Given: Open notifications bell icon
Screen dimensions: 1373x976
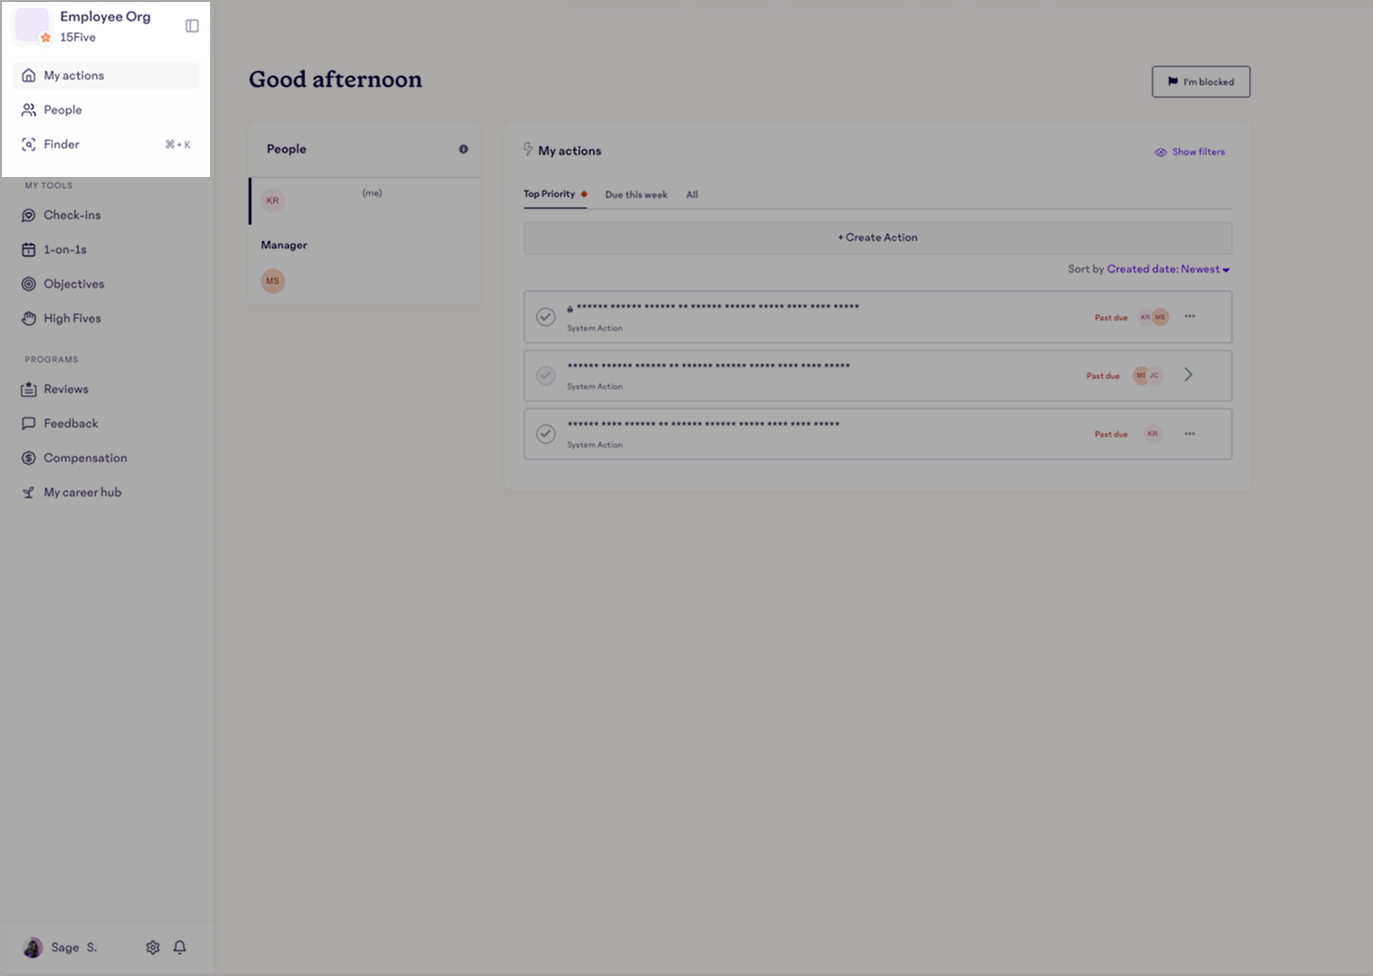Looking at the screenshot, I should (x=180, y=947).
